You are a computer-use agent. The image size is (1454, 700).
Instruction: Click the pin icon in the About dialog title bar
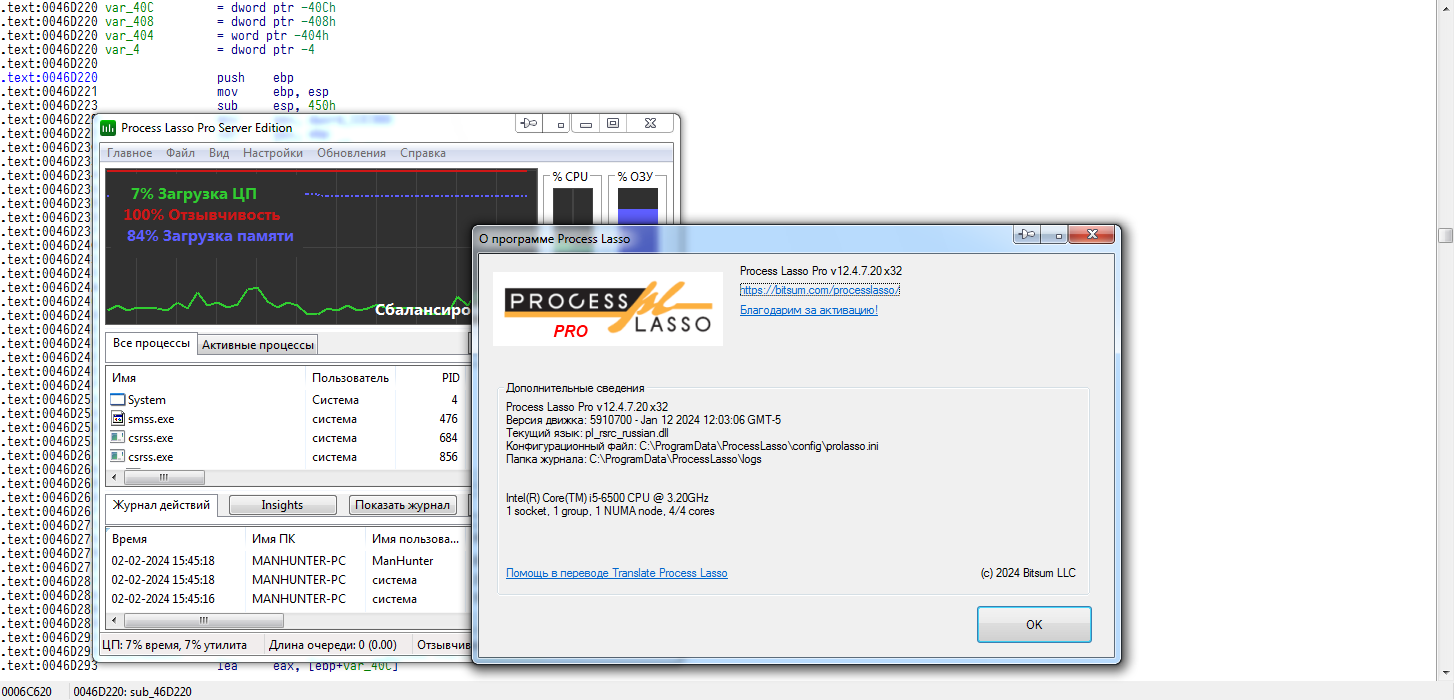(x=1027, y=236)
